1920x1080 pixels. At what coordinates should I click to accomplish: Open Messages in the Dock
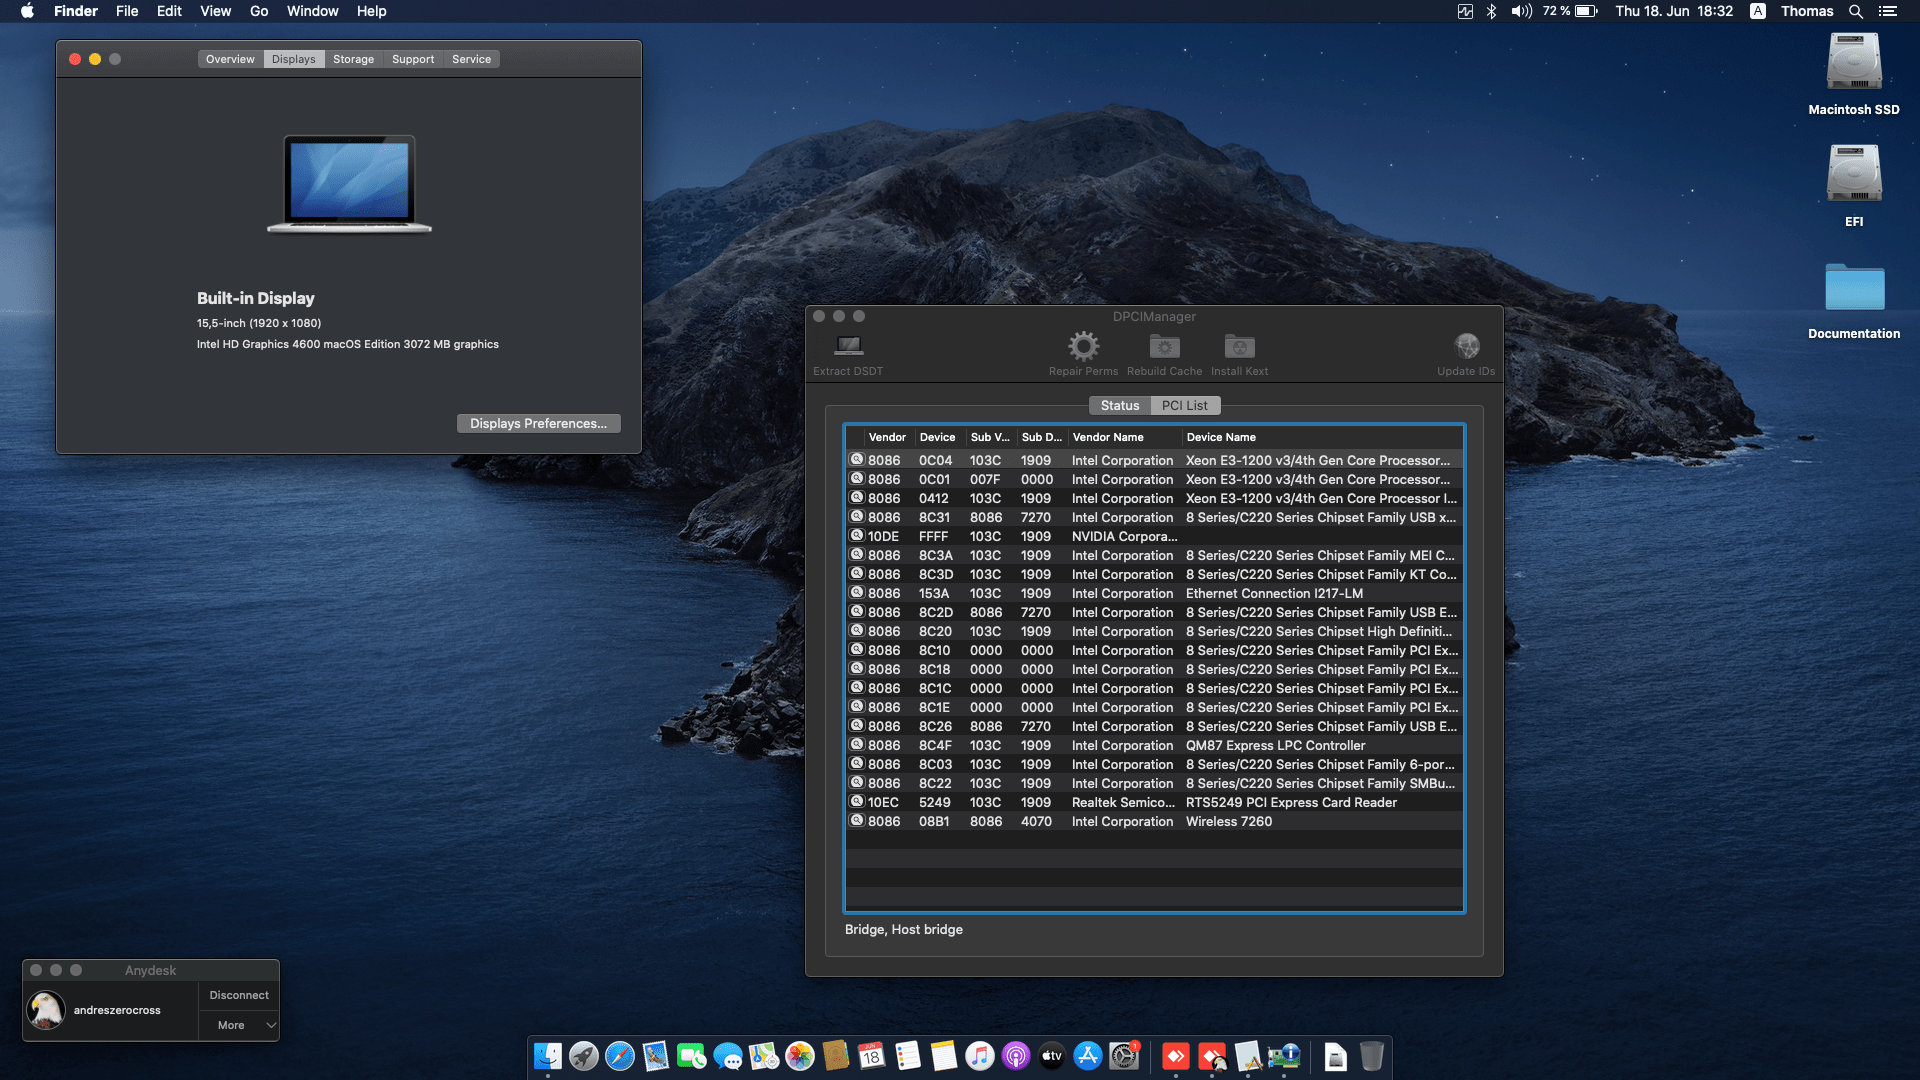[728, 1056]
